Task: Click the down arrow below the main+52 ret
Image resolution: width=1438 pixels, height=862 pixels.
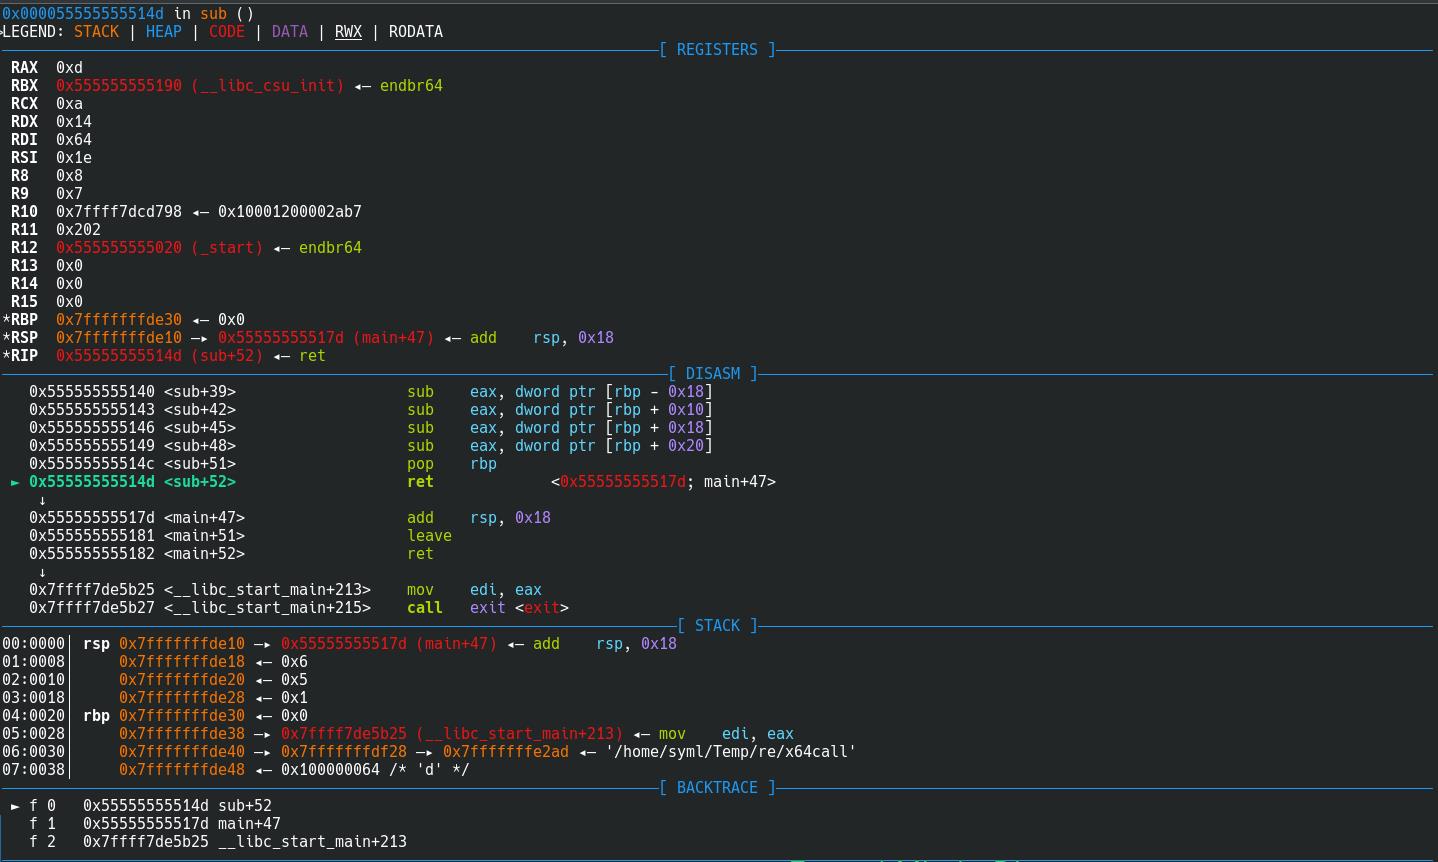Action: (x=42, y=572)
